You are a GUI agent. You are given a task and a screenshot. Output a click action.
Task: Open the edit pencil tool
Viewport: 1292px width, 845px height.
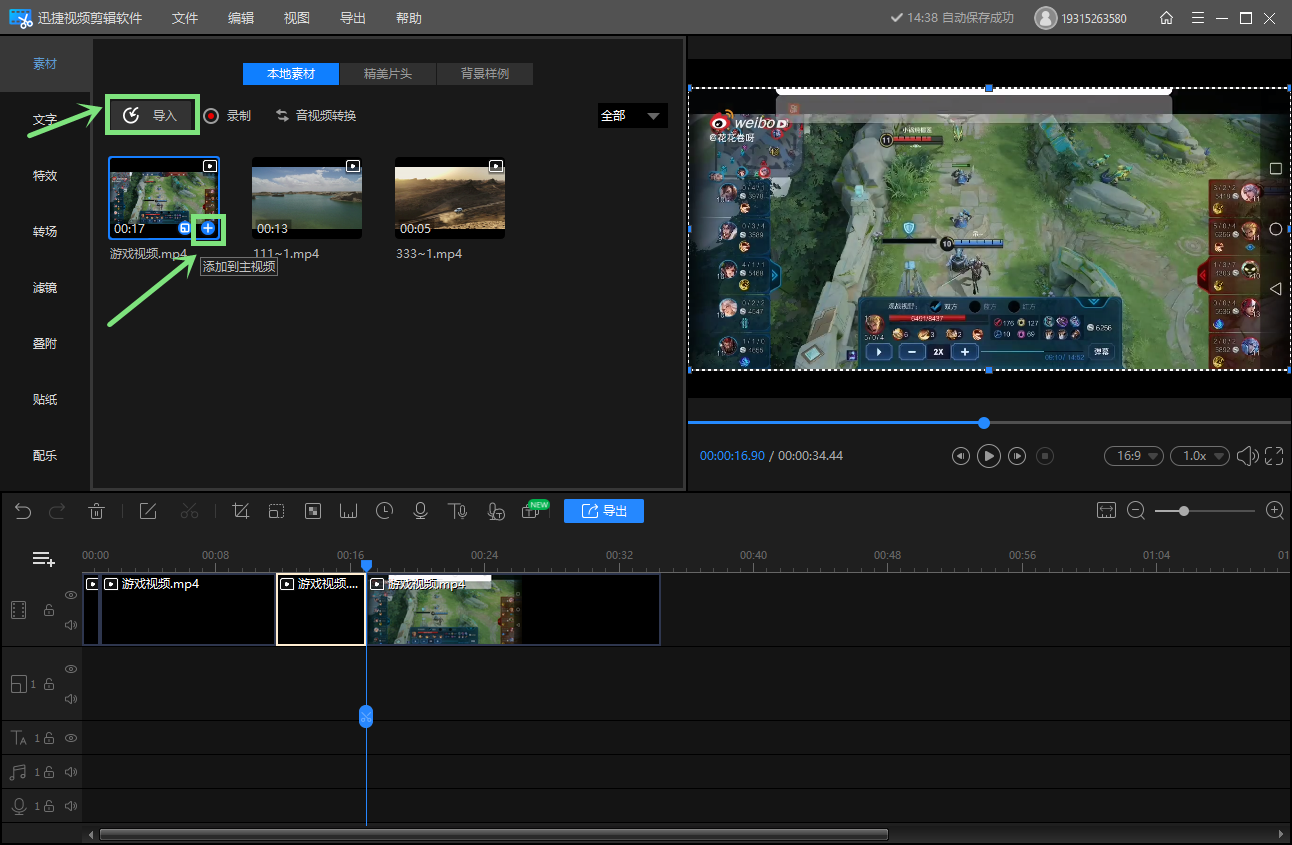pyautogui.click(x=148, y=512)
